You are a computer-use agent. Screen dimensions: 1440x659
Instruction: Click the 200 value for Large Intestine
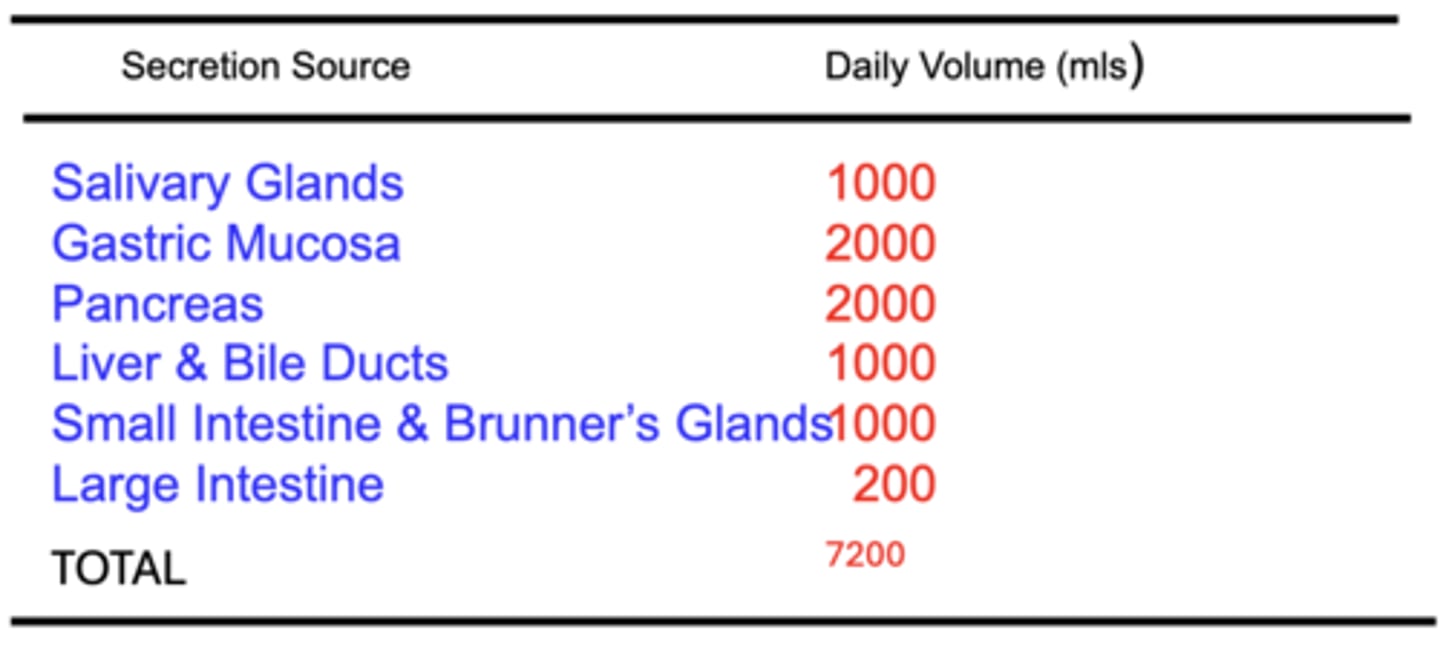click(894, 485)
